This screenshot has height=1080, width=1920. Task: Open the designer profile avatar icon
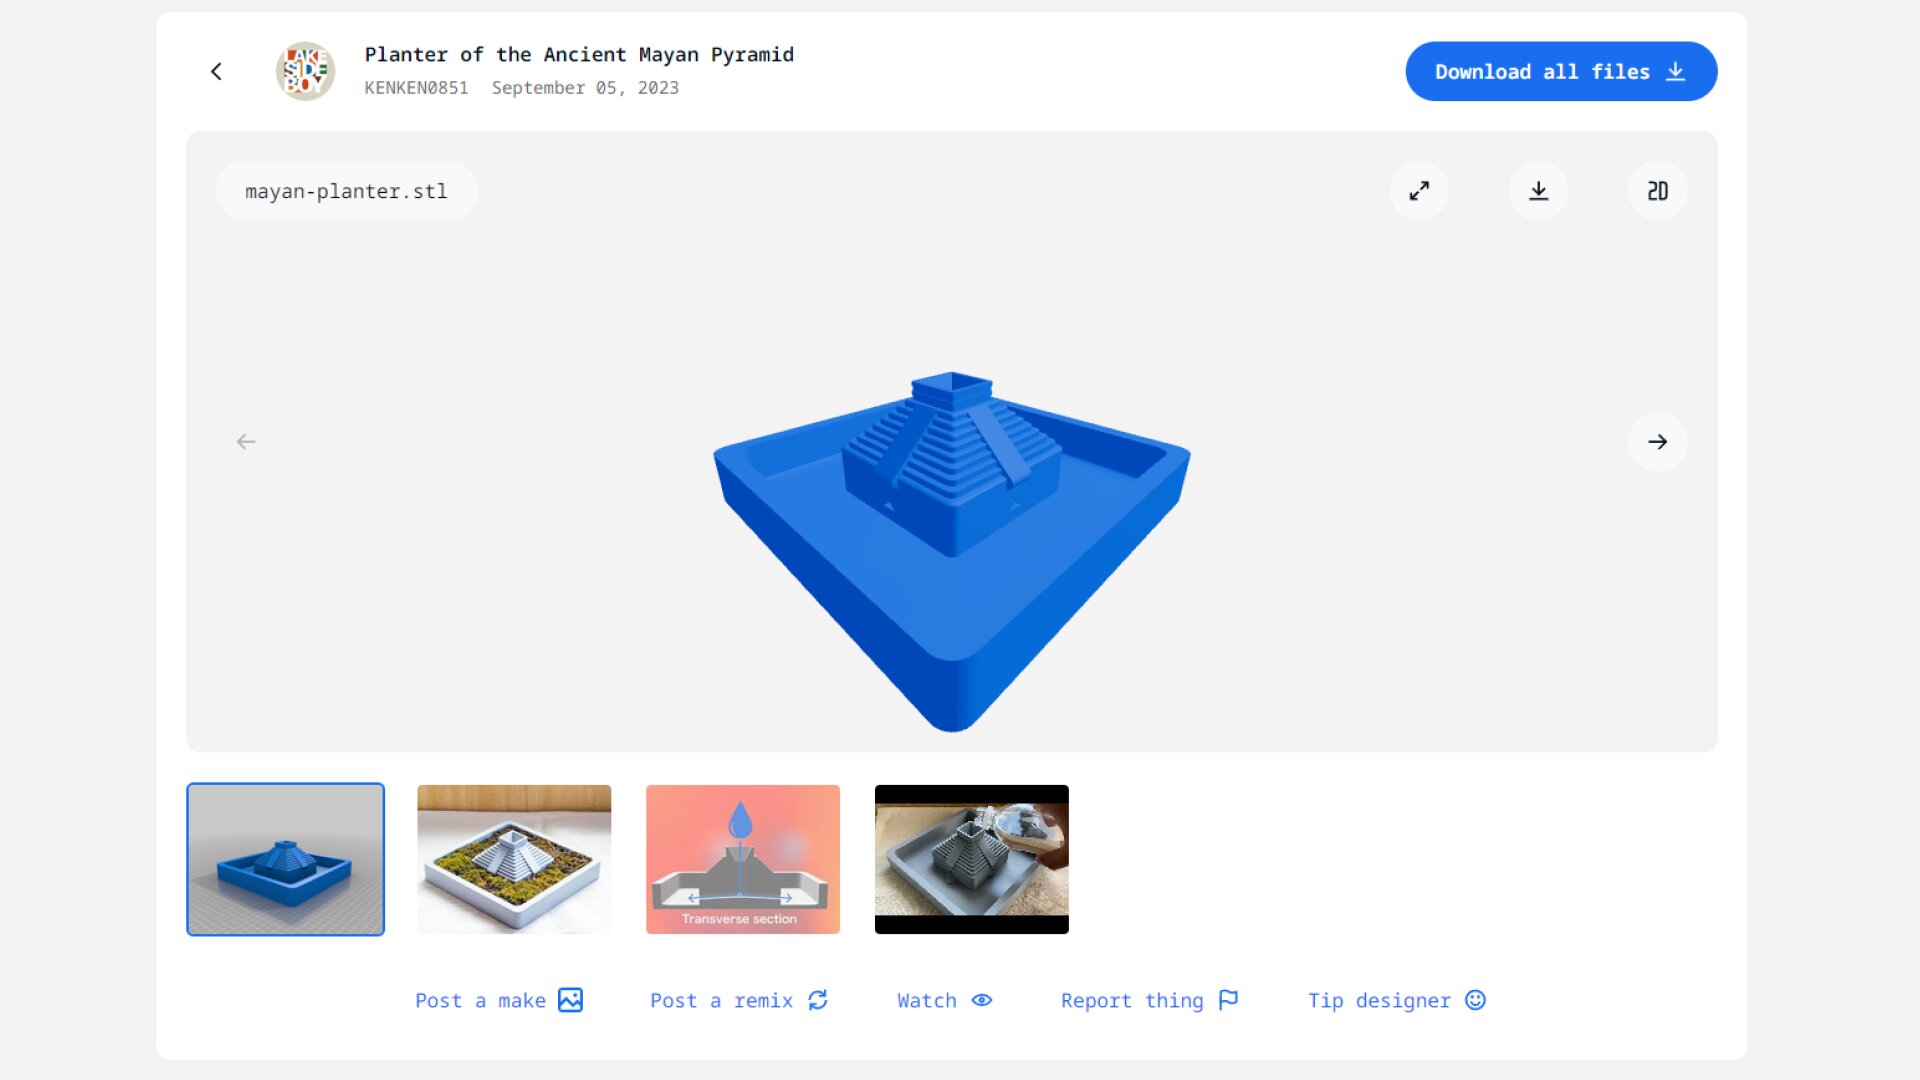[306, 71]
